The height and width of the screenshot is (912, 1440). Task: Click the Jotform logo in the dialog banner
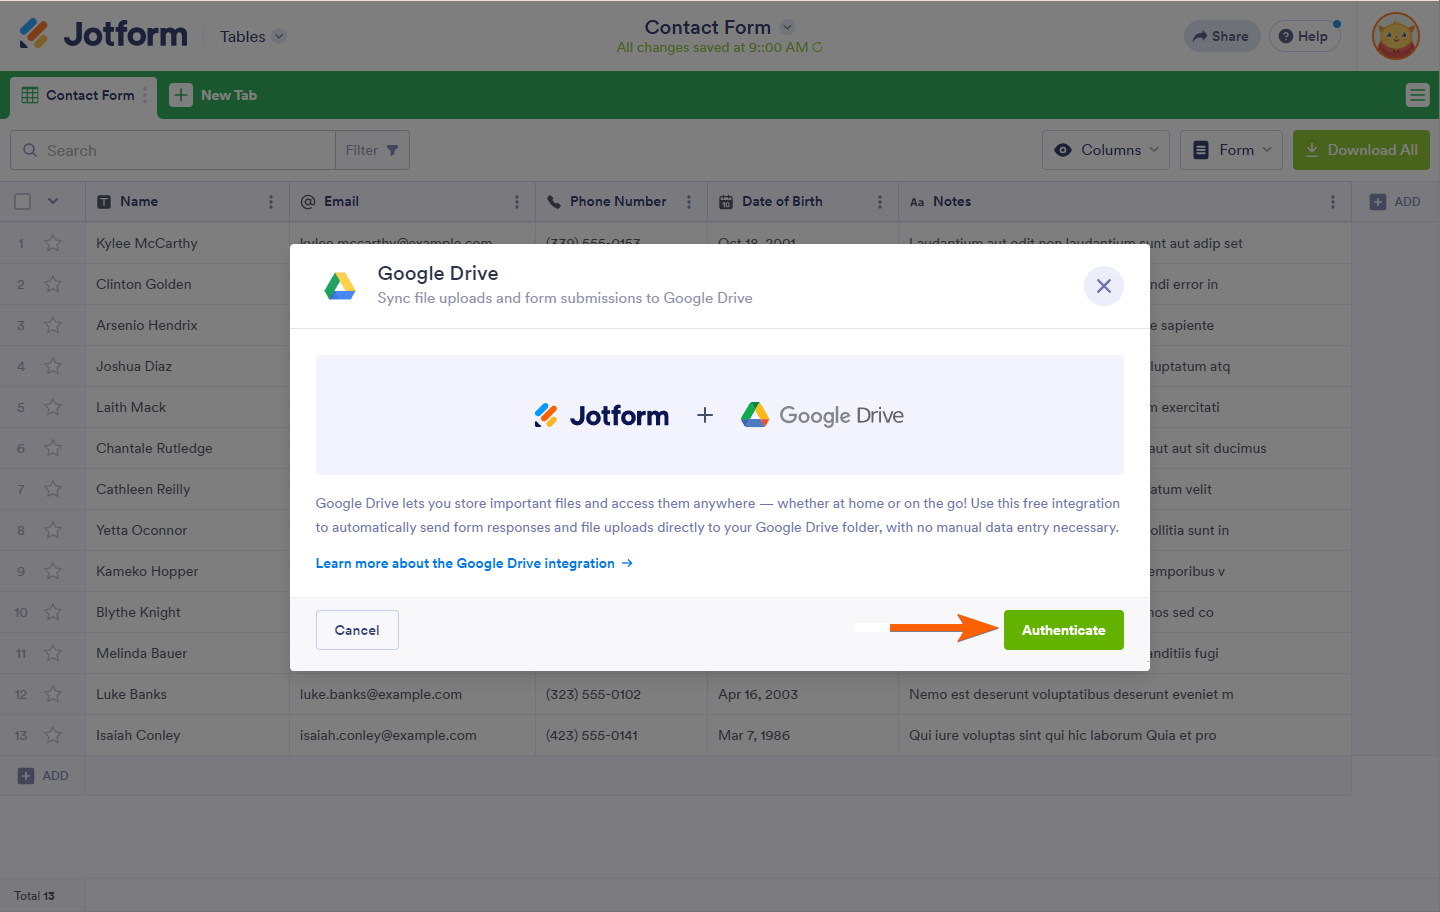(x=602, y=415)
